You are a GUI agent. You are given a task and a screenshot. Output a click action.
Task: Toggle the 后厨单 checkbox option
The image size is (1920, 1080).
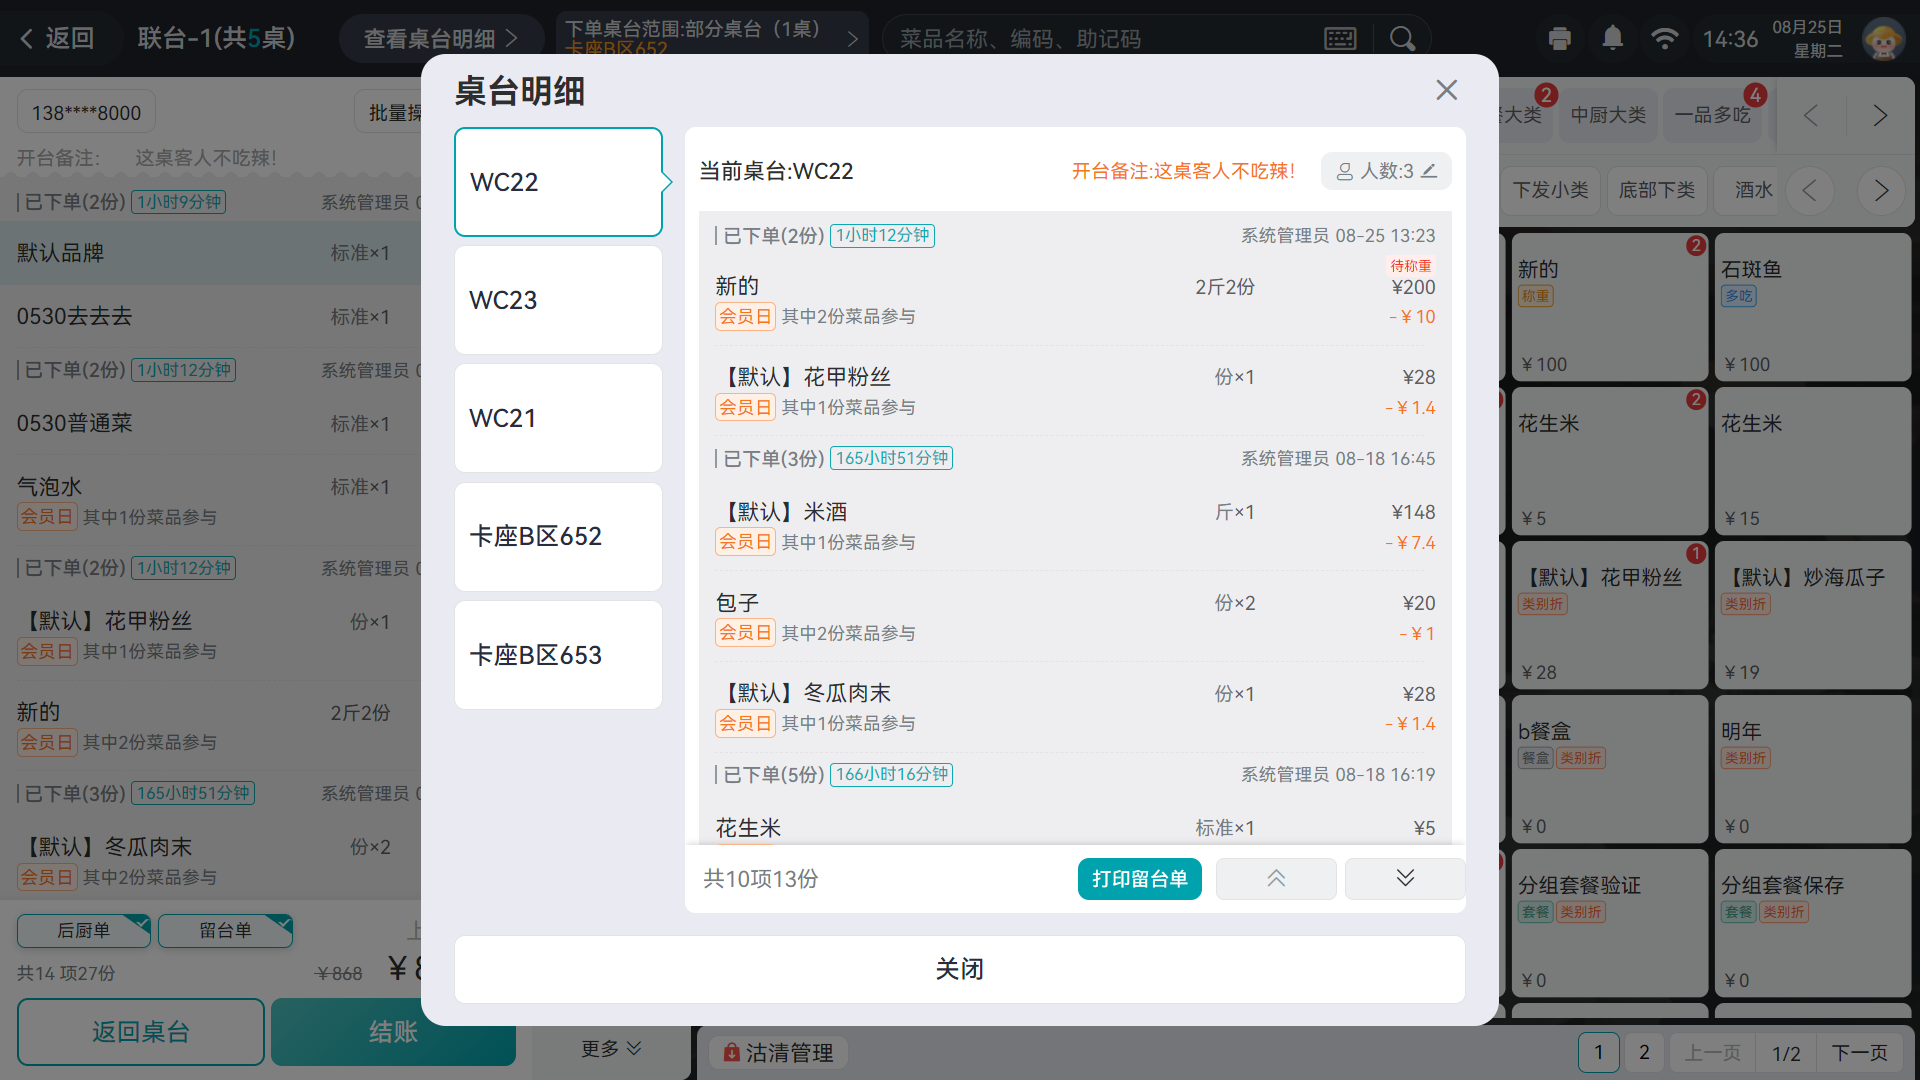point(84,931)
